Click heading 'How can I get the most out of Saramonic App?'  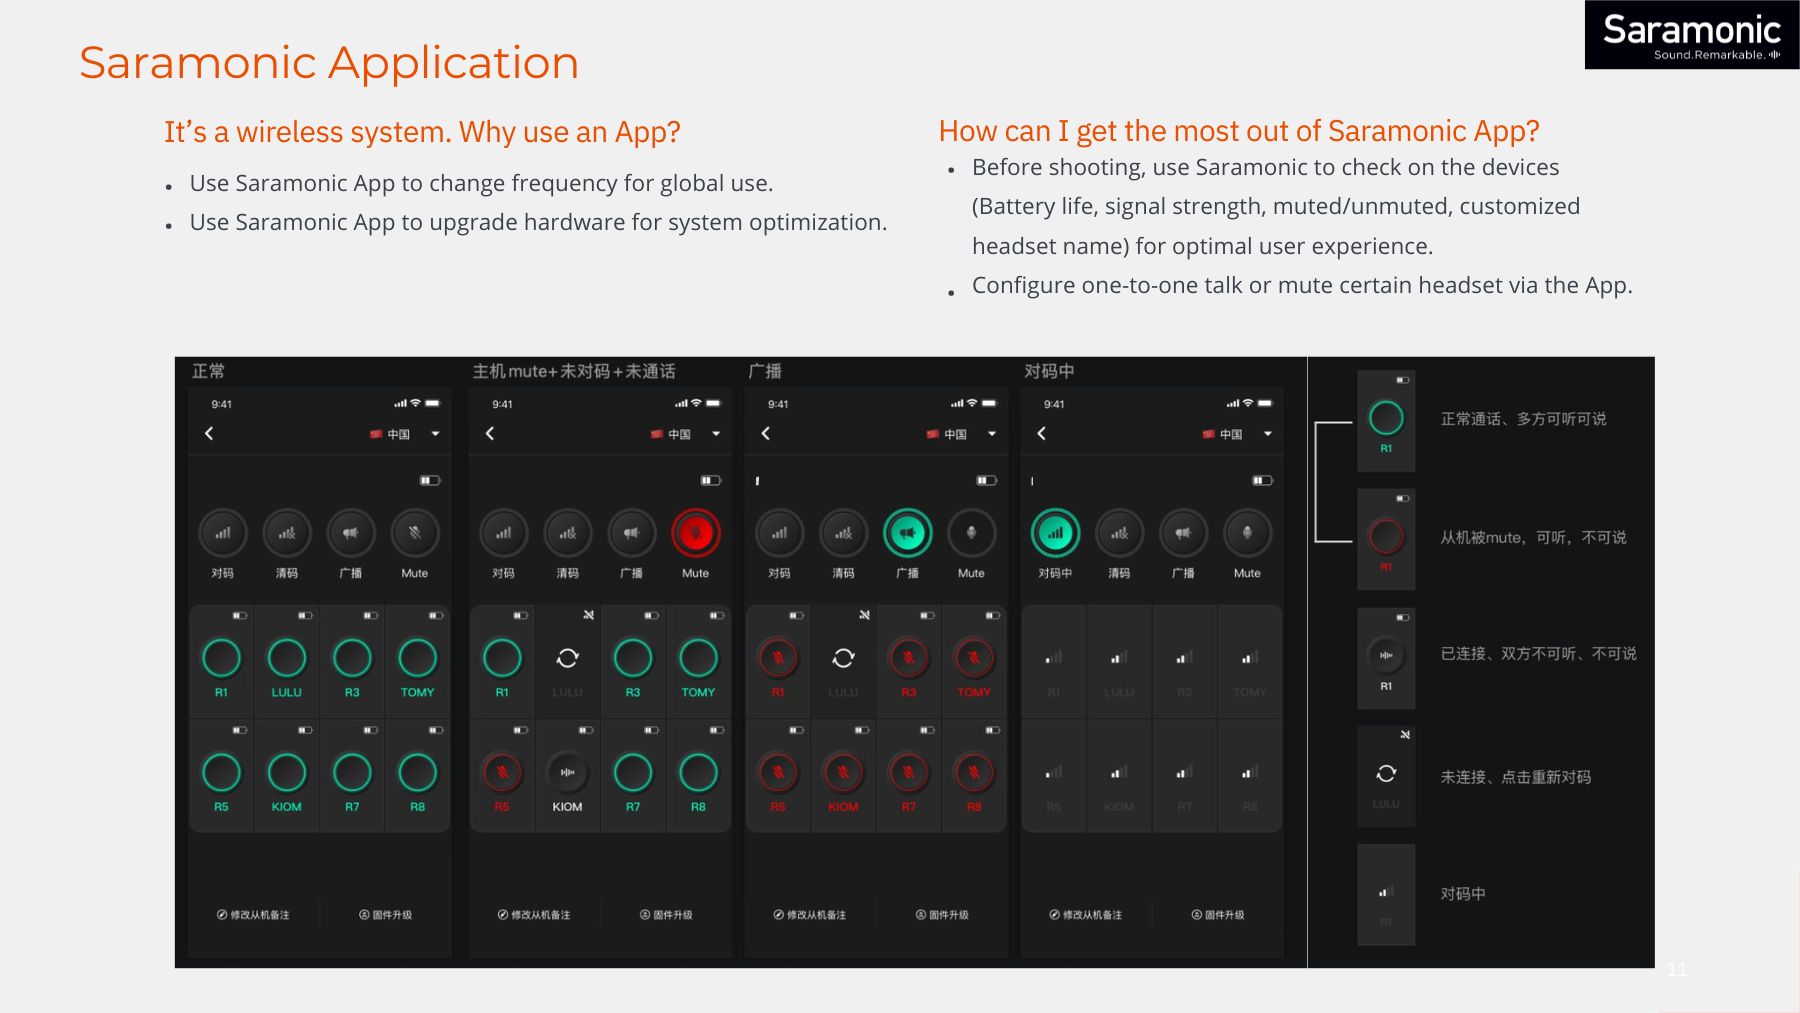tap(1239, 131)
